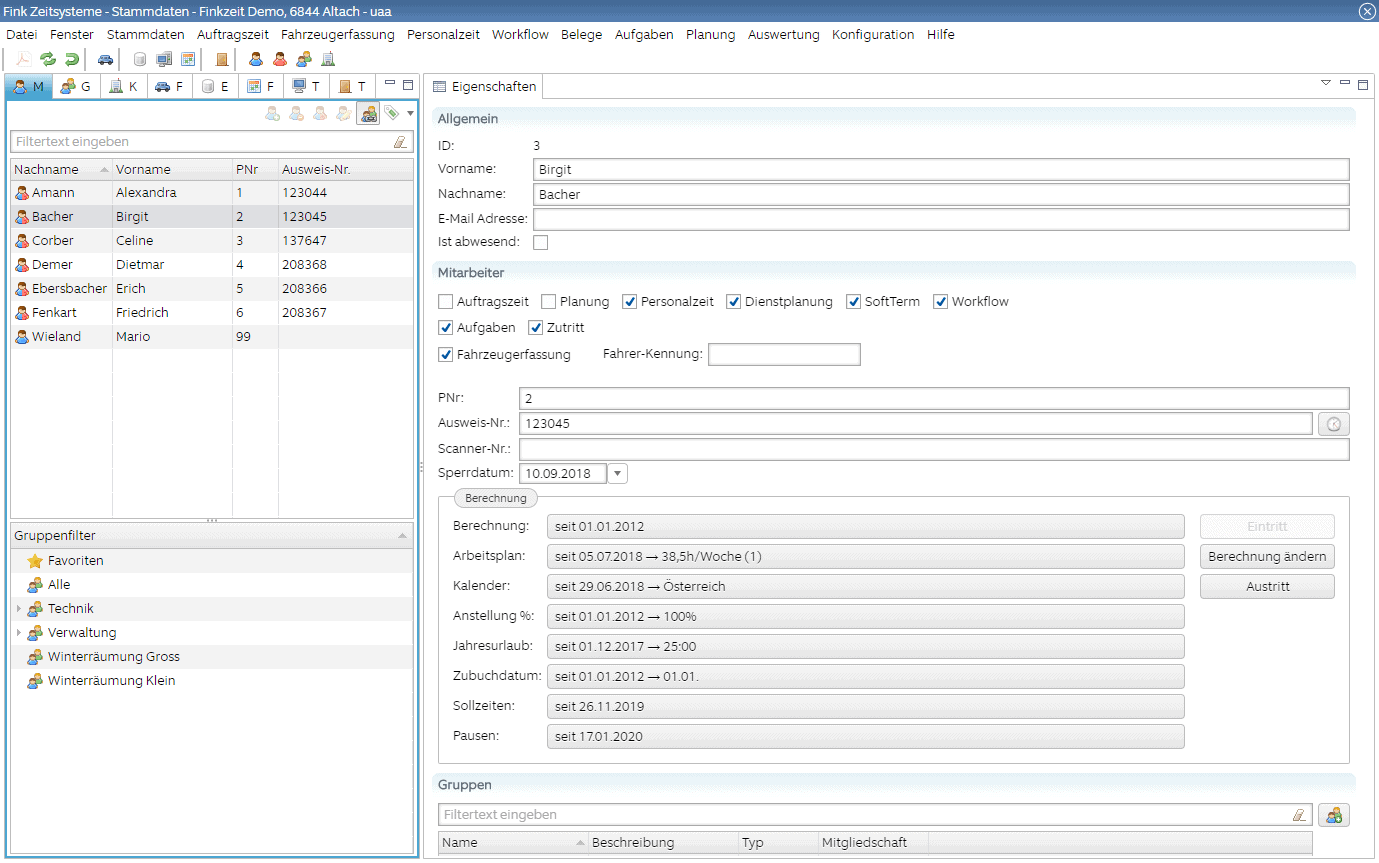Click the two-person group toolbar icon
This screenshot has height=863, width=1379.
pyautogui.click(x=304, y=59)
